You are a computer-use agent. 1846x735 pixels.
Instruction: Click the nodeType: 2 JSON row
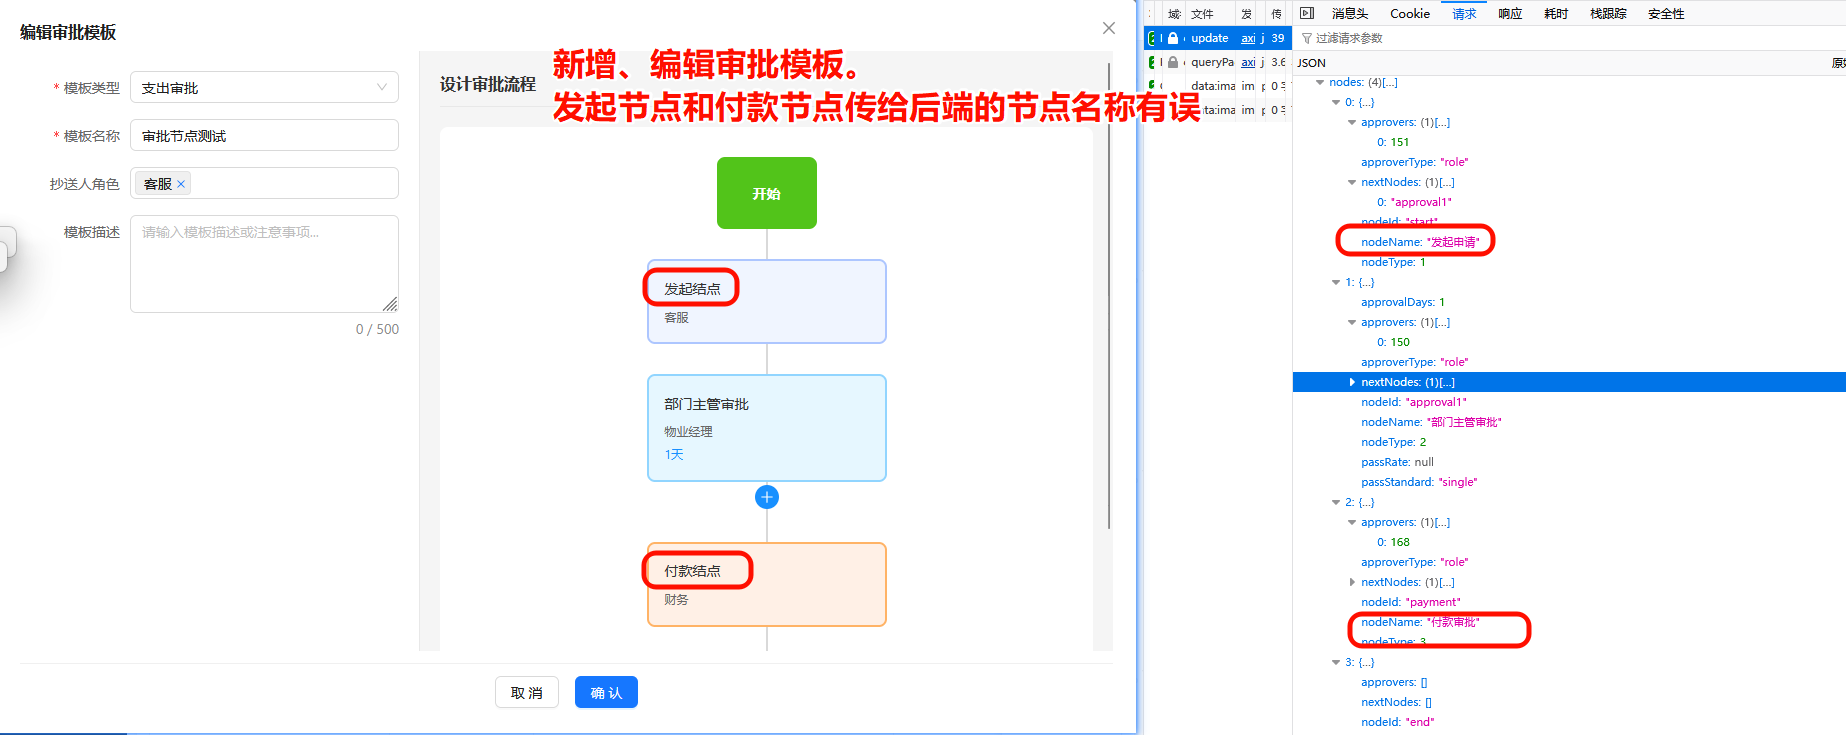point(1394,442)
